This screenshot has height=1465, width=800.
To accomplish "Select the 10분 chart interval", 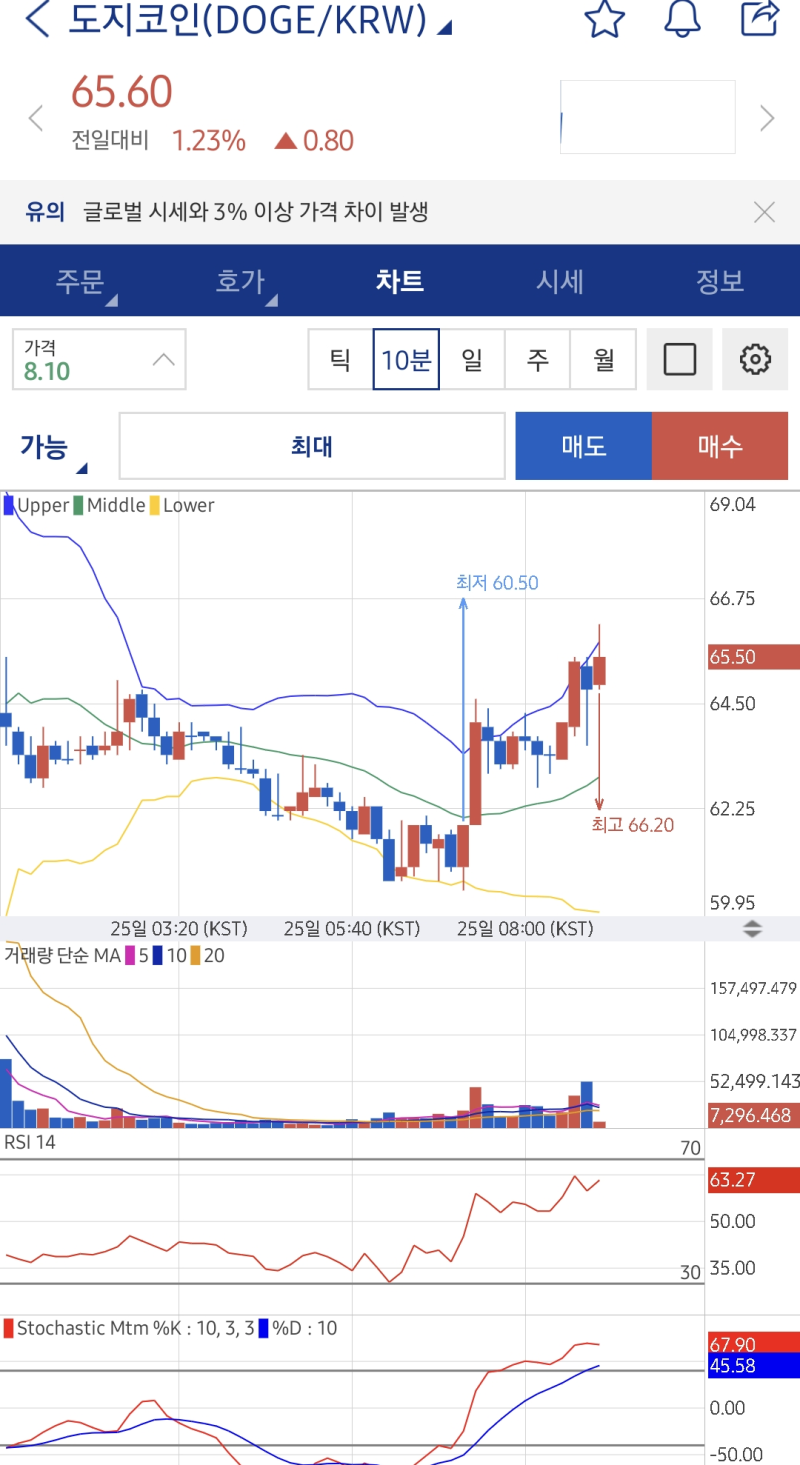I will 406,359.
